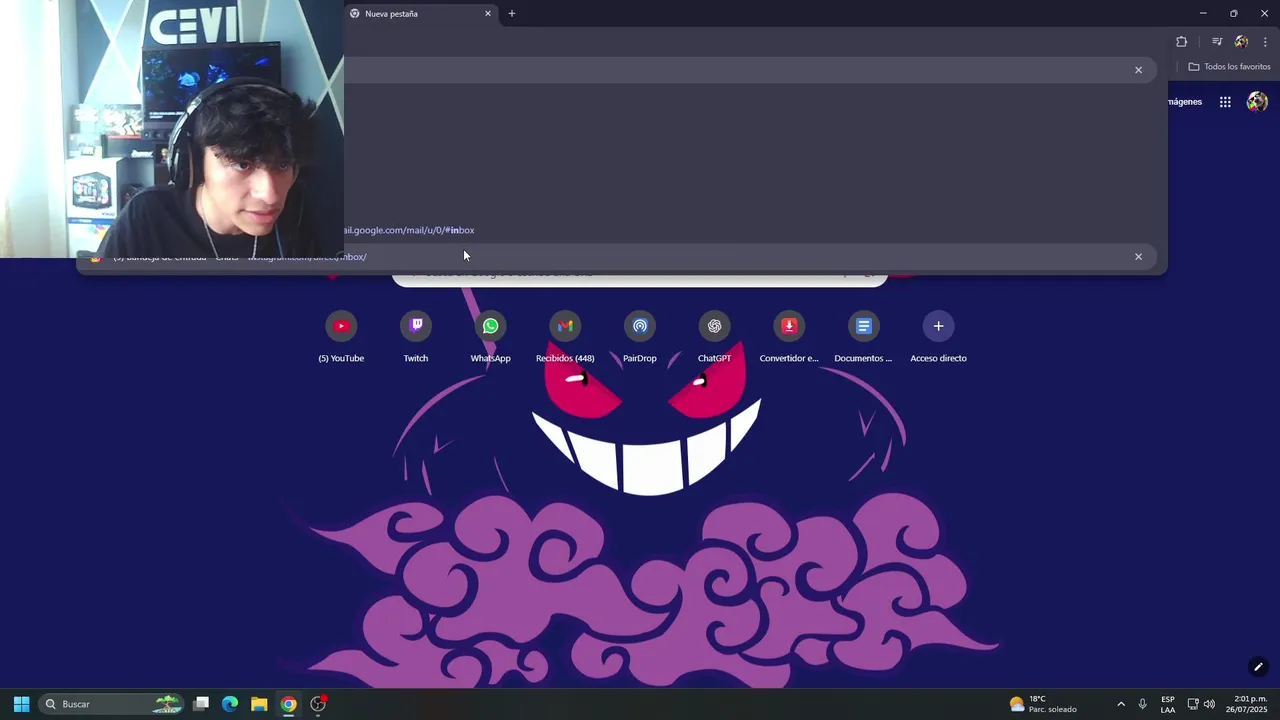Open the Chrome extensions puzzle icon
This screenshot has width=1280, height=720.
1181,42
